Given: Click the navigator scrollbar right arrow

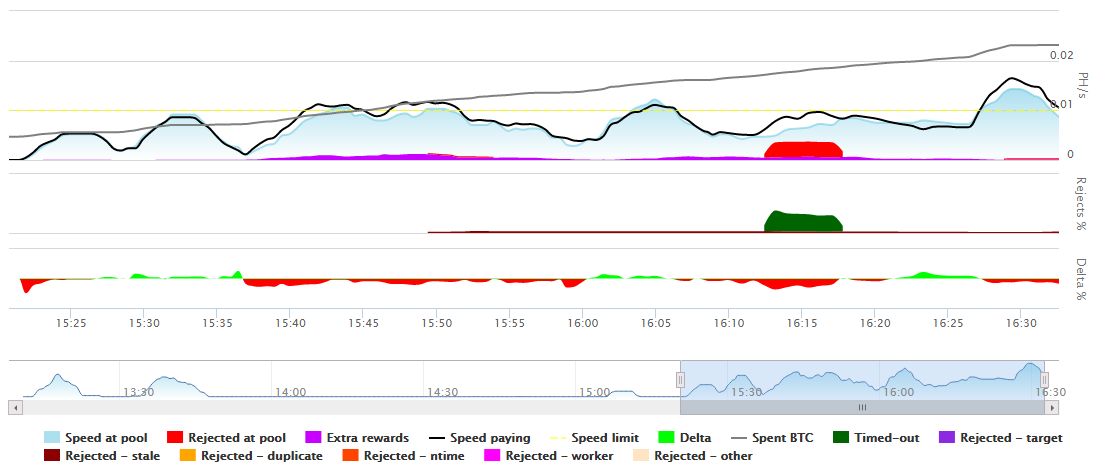Looking at the screenshot, I should point(1051,407).
